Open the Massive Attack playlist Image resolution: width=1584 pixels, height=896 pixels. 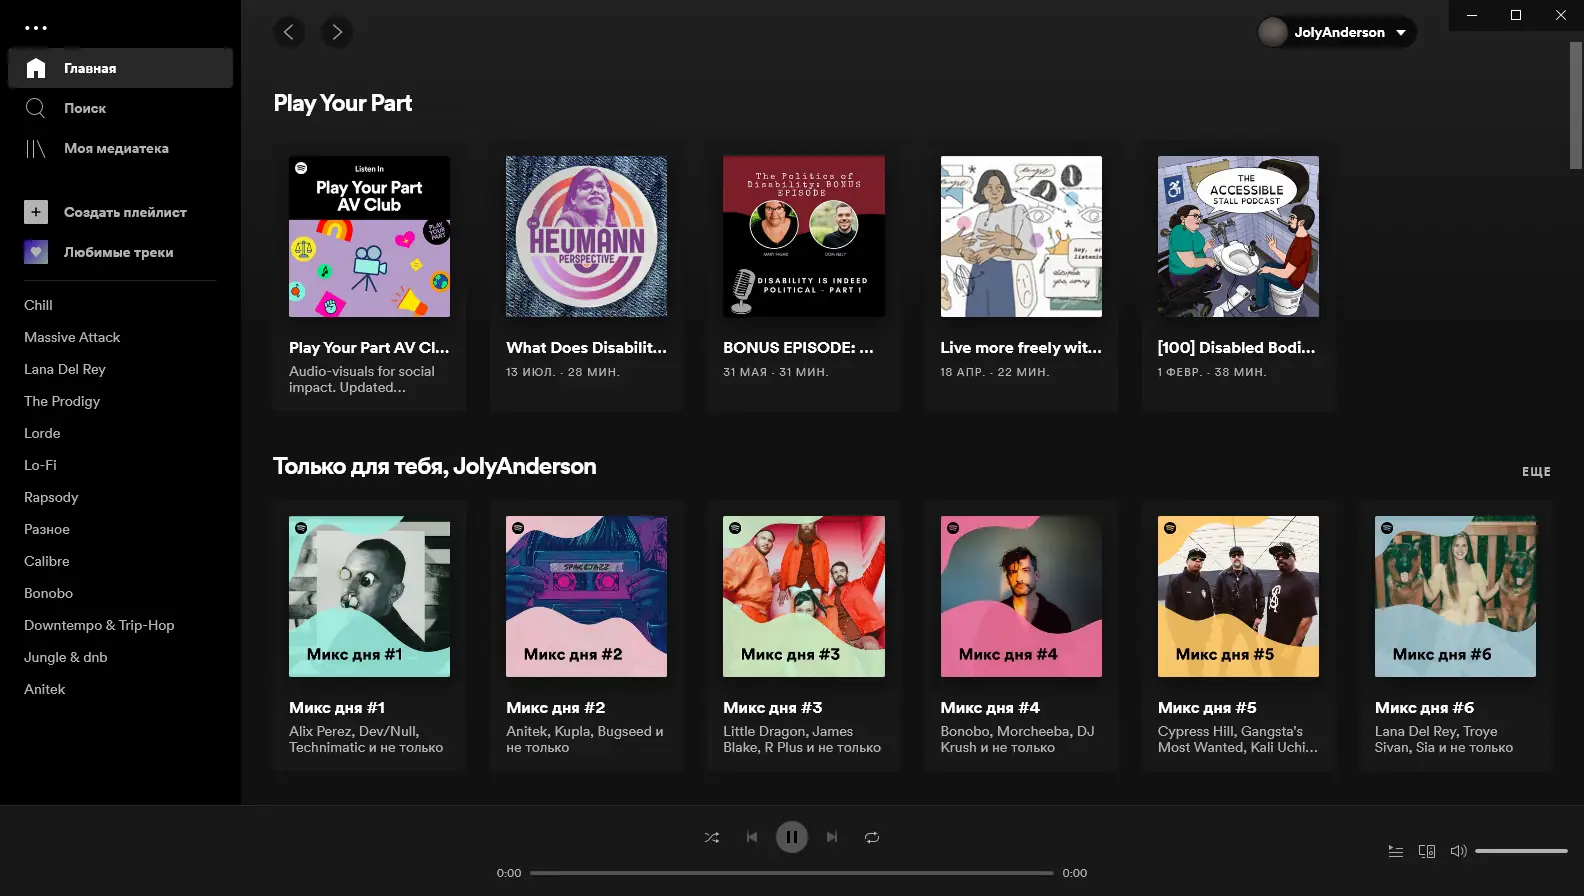pyautogui.click(x=72, y=337)
